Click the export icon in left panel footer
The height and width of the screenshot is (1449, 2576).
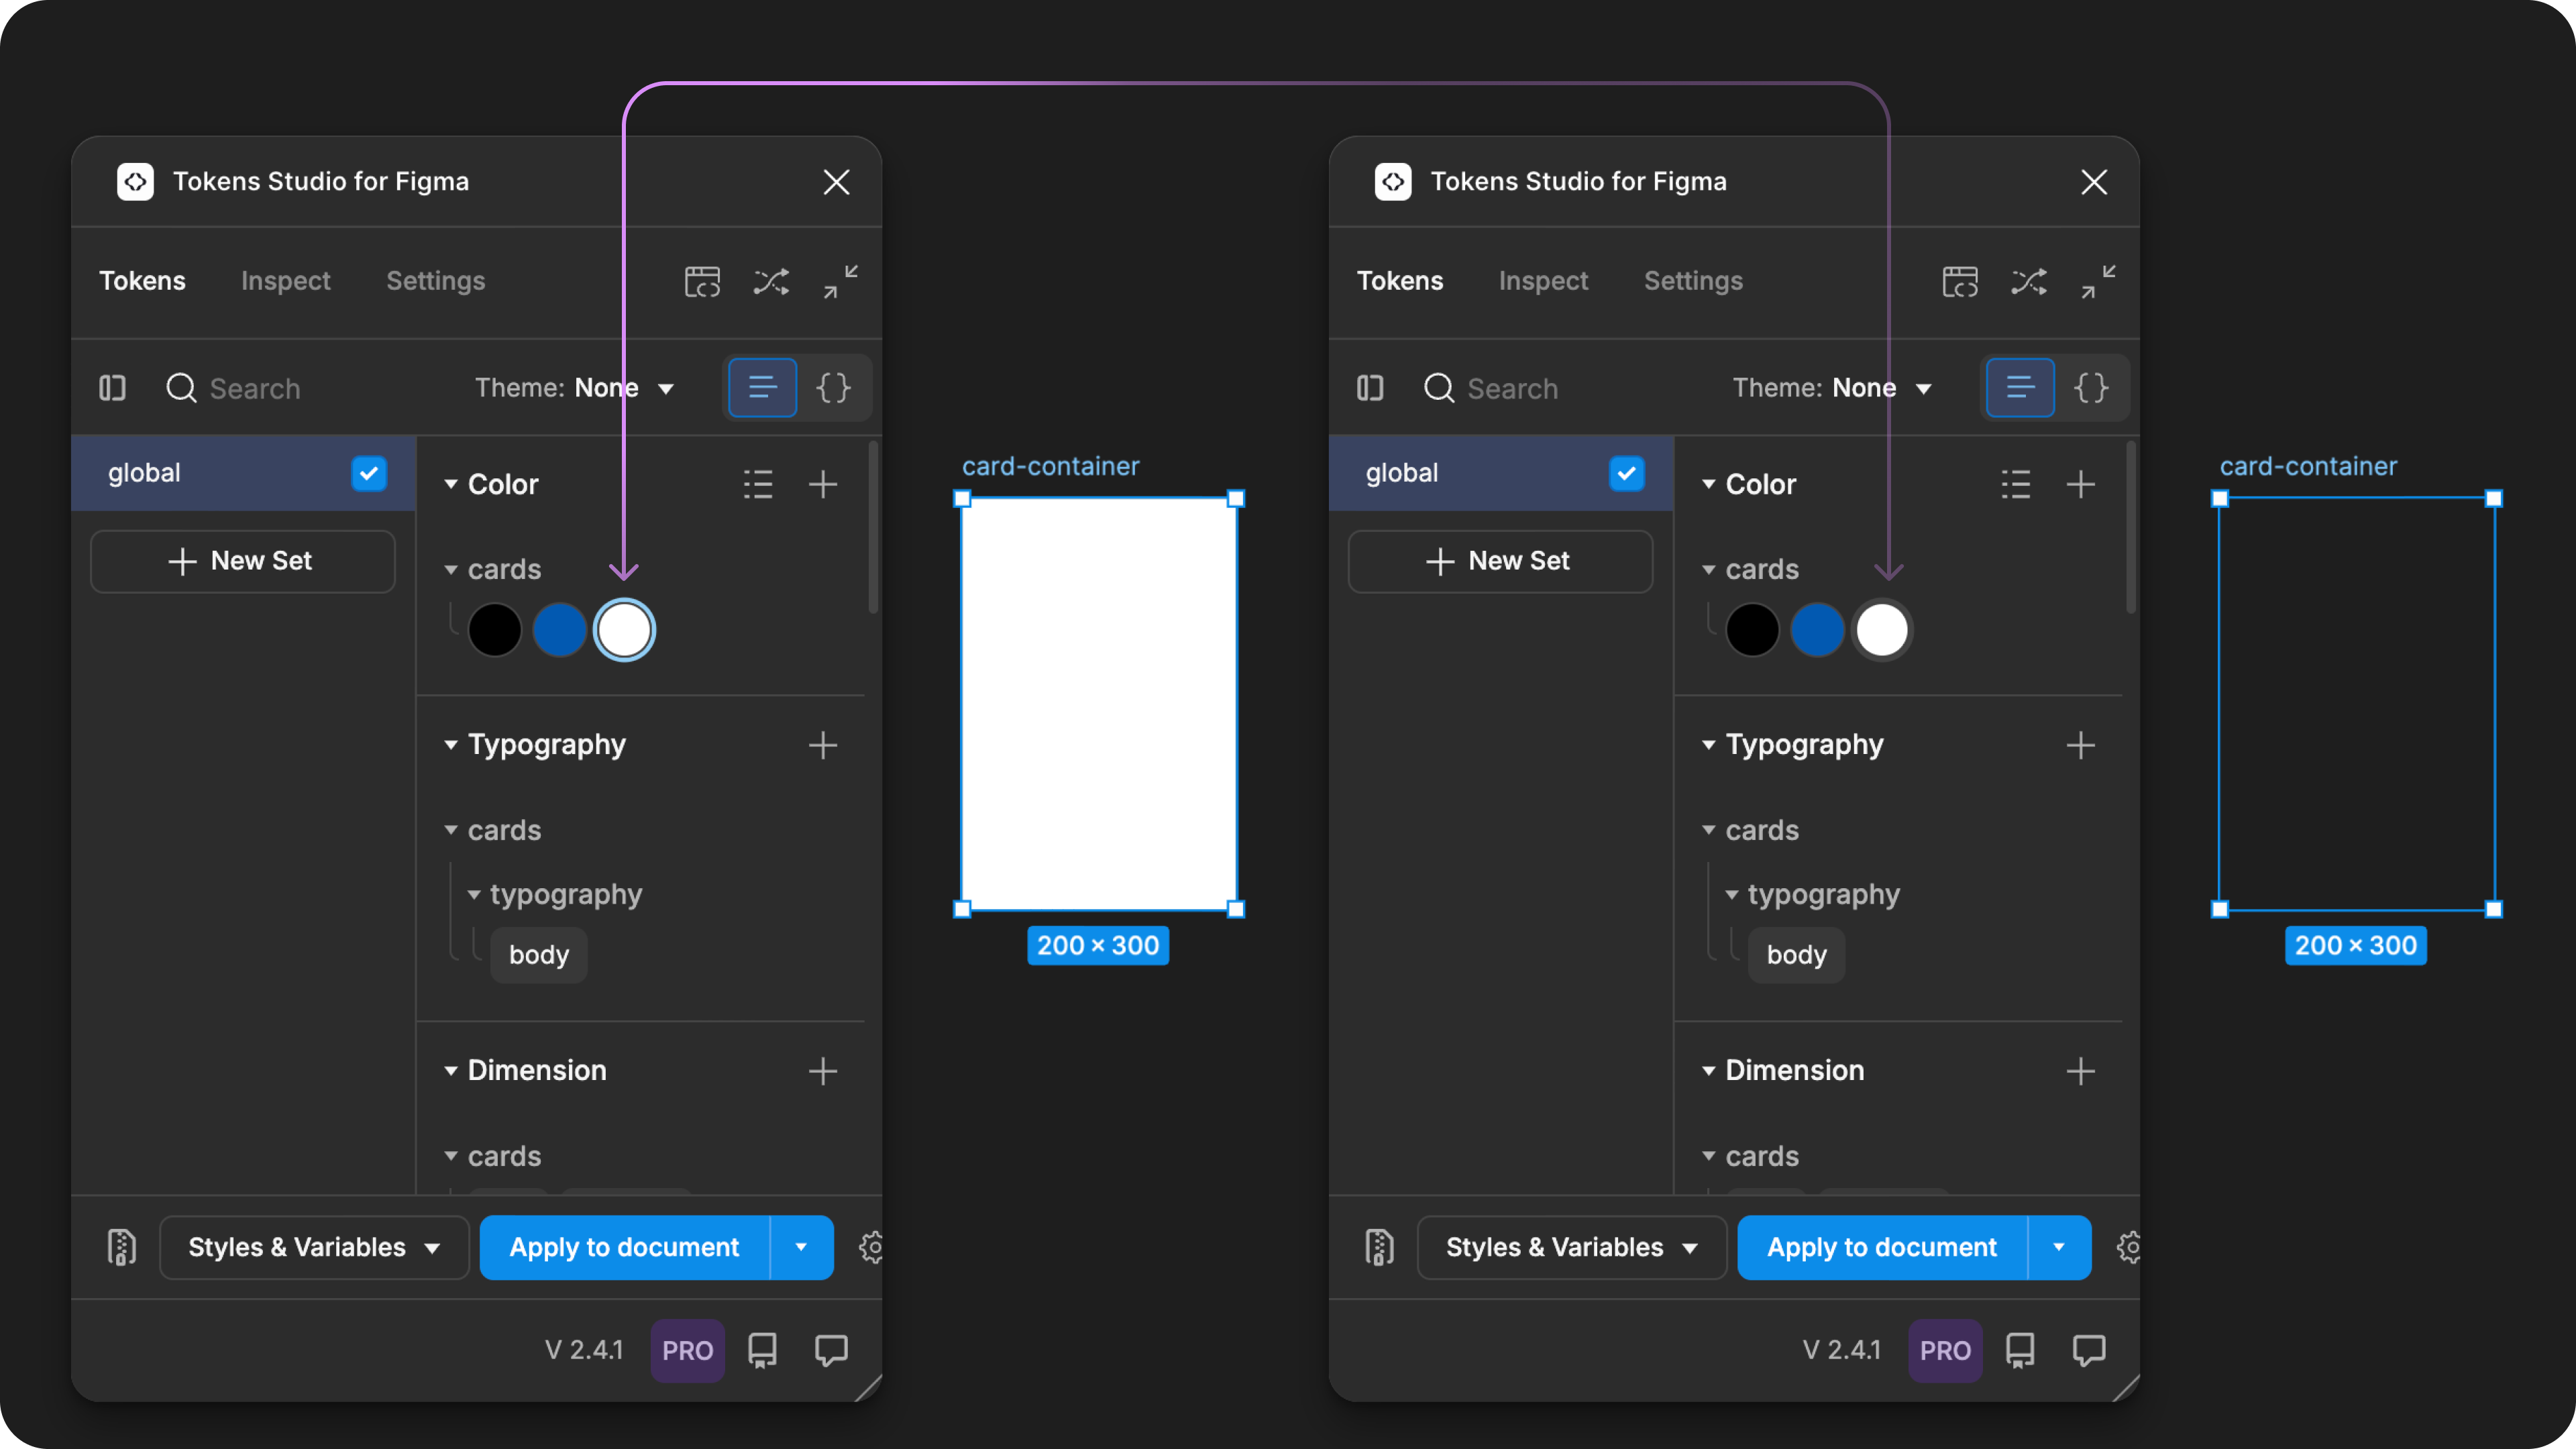coord(122,1247)
